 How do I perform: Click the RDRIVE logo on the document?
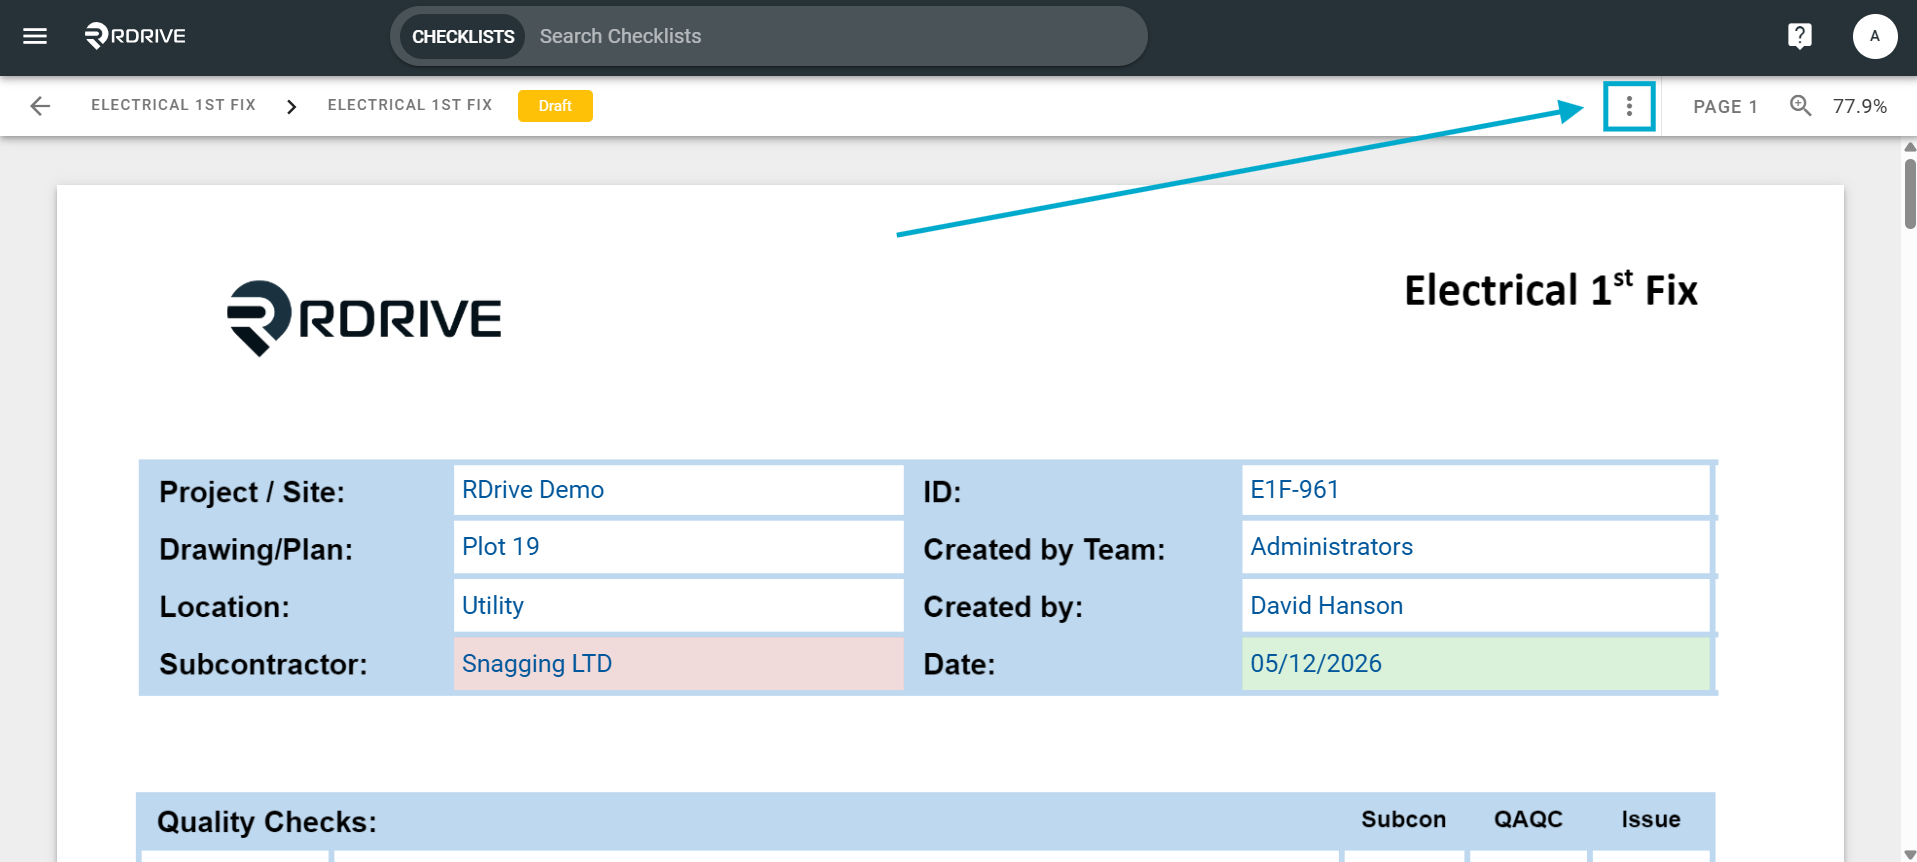coord(364,318)
